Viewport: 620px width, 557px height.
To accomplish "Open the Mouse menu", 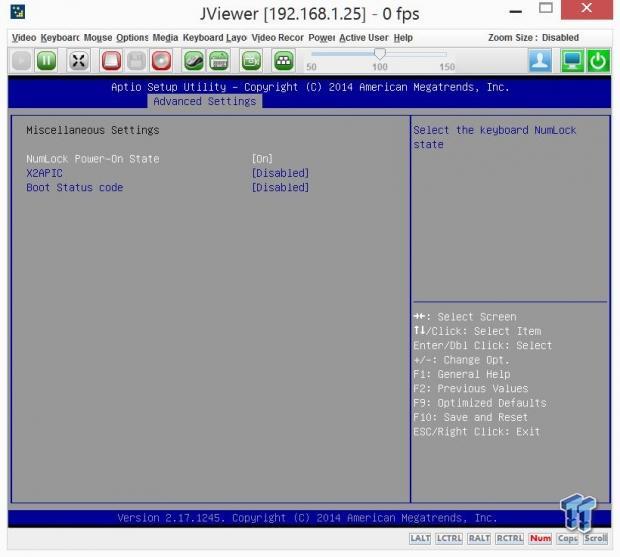I will [x=98, y=38].
